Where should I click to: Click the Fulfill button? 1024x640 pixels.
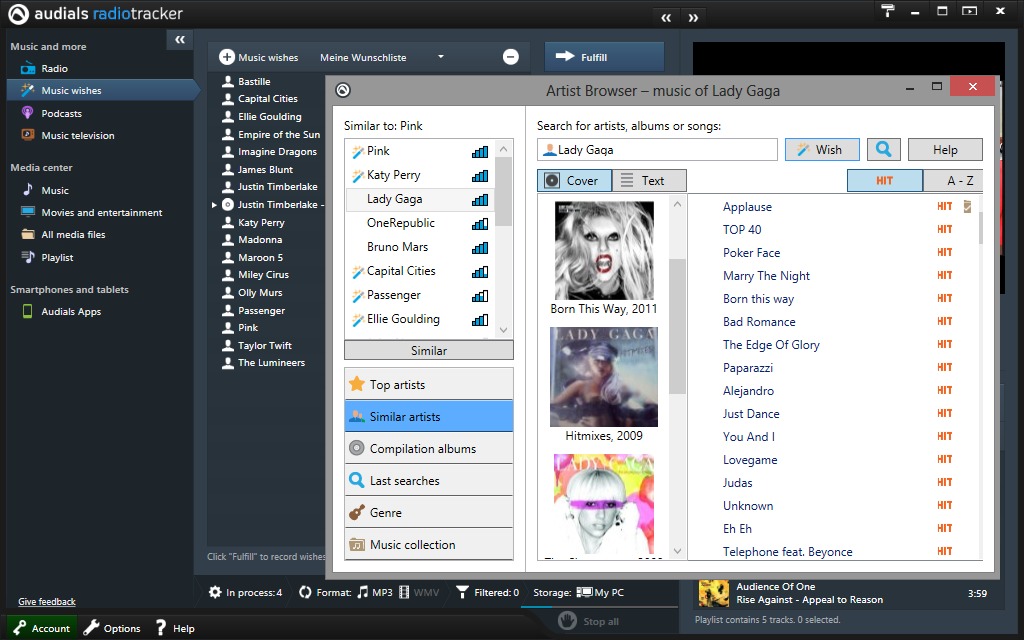[604, 57]
